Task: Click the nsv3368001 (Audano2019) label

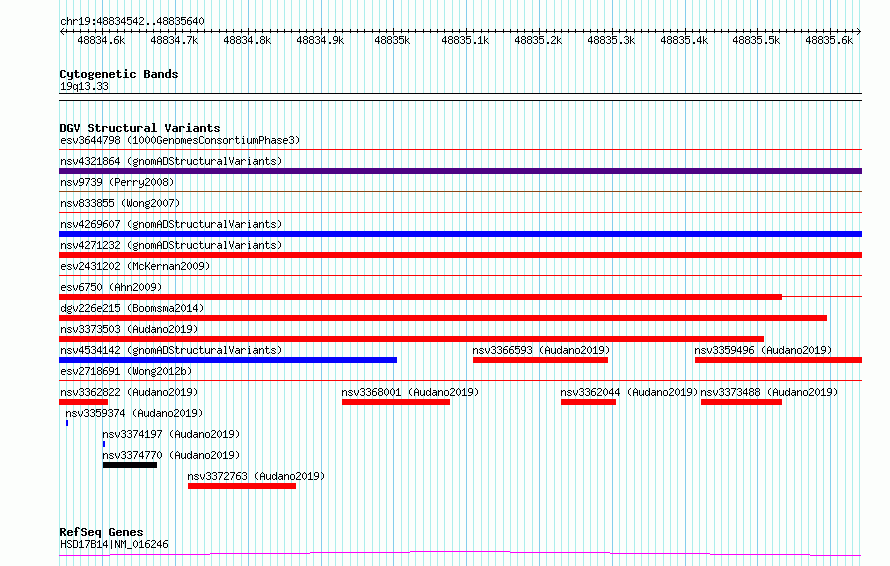Action: pos(410,392)
